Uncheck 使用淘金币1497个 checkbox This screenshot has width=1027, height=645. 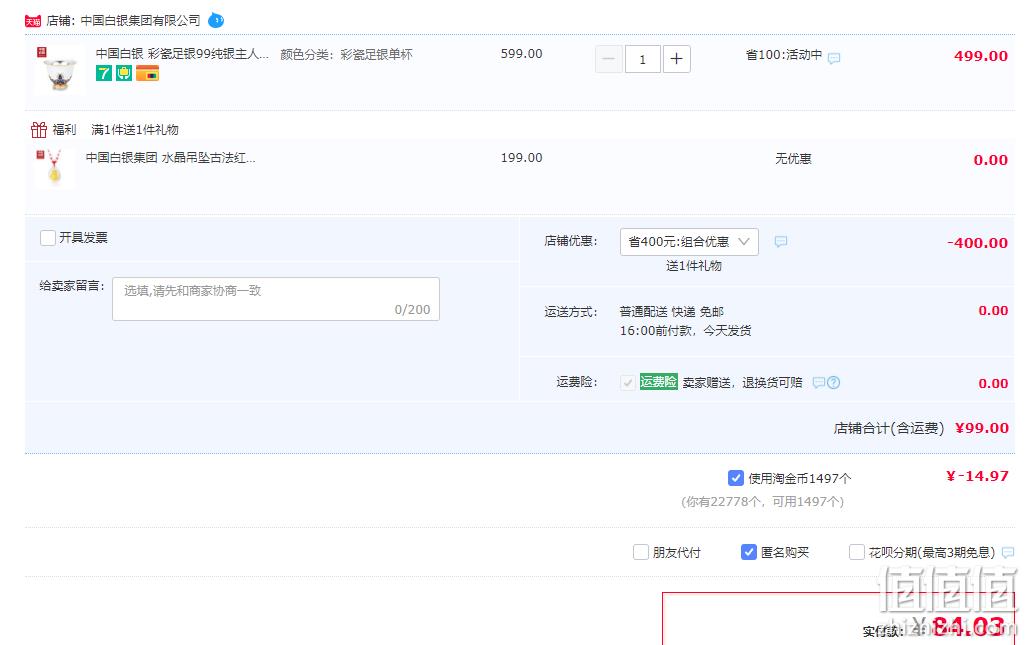point(736,478)
